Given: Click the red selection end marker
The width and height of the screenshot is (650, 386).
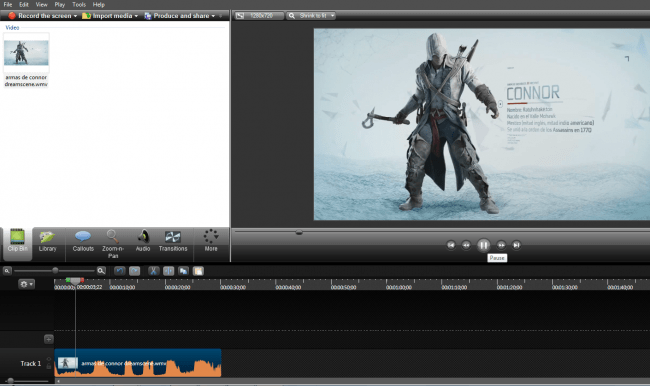Looking at the screenshot, I should [x=82, y=281].
